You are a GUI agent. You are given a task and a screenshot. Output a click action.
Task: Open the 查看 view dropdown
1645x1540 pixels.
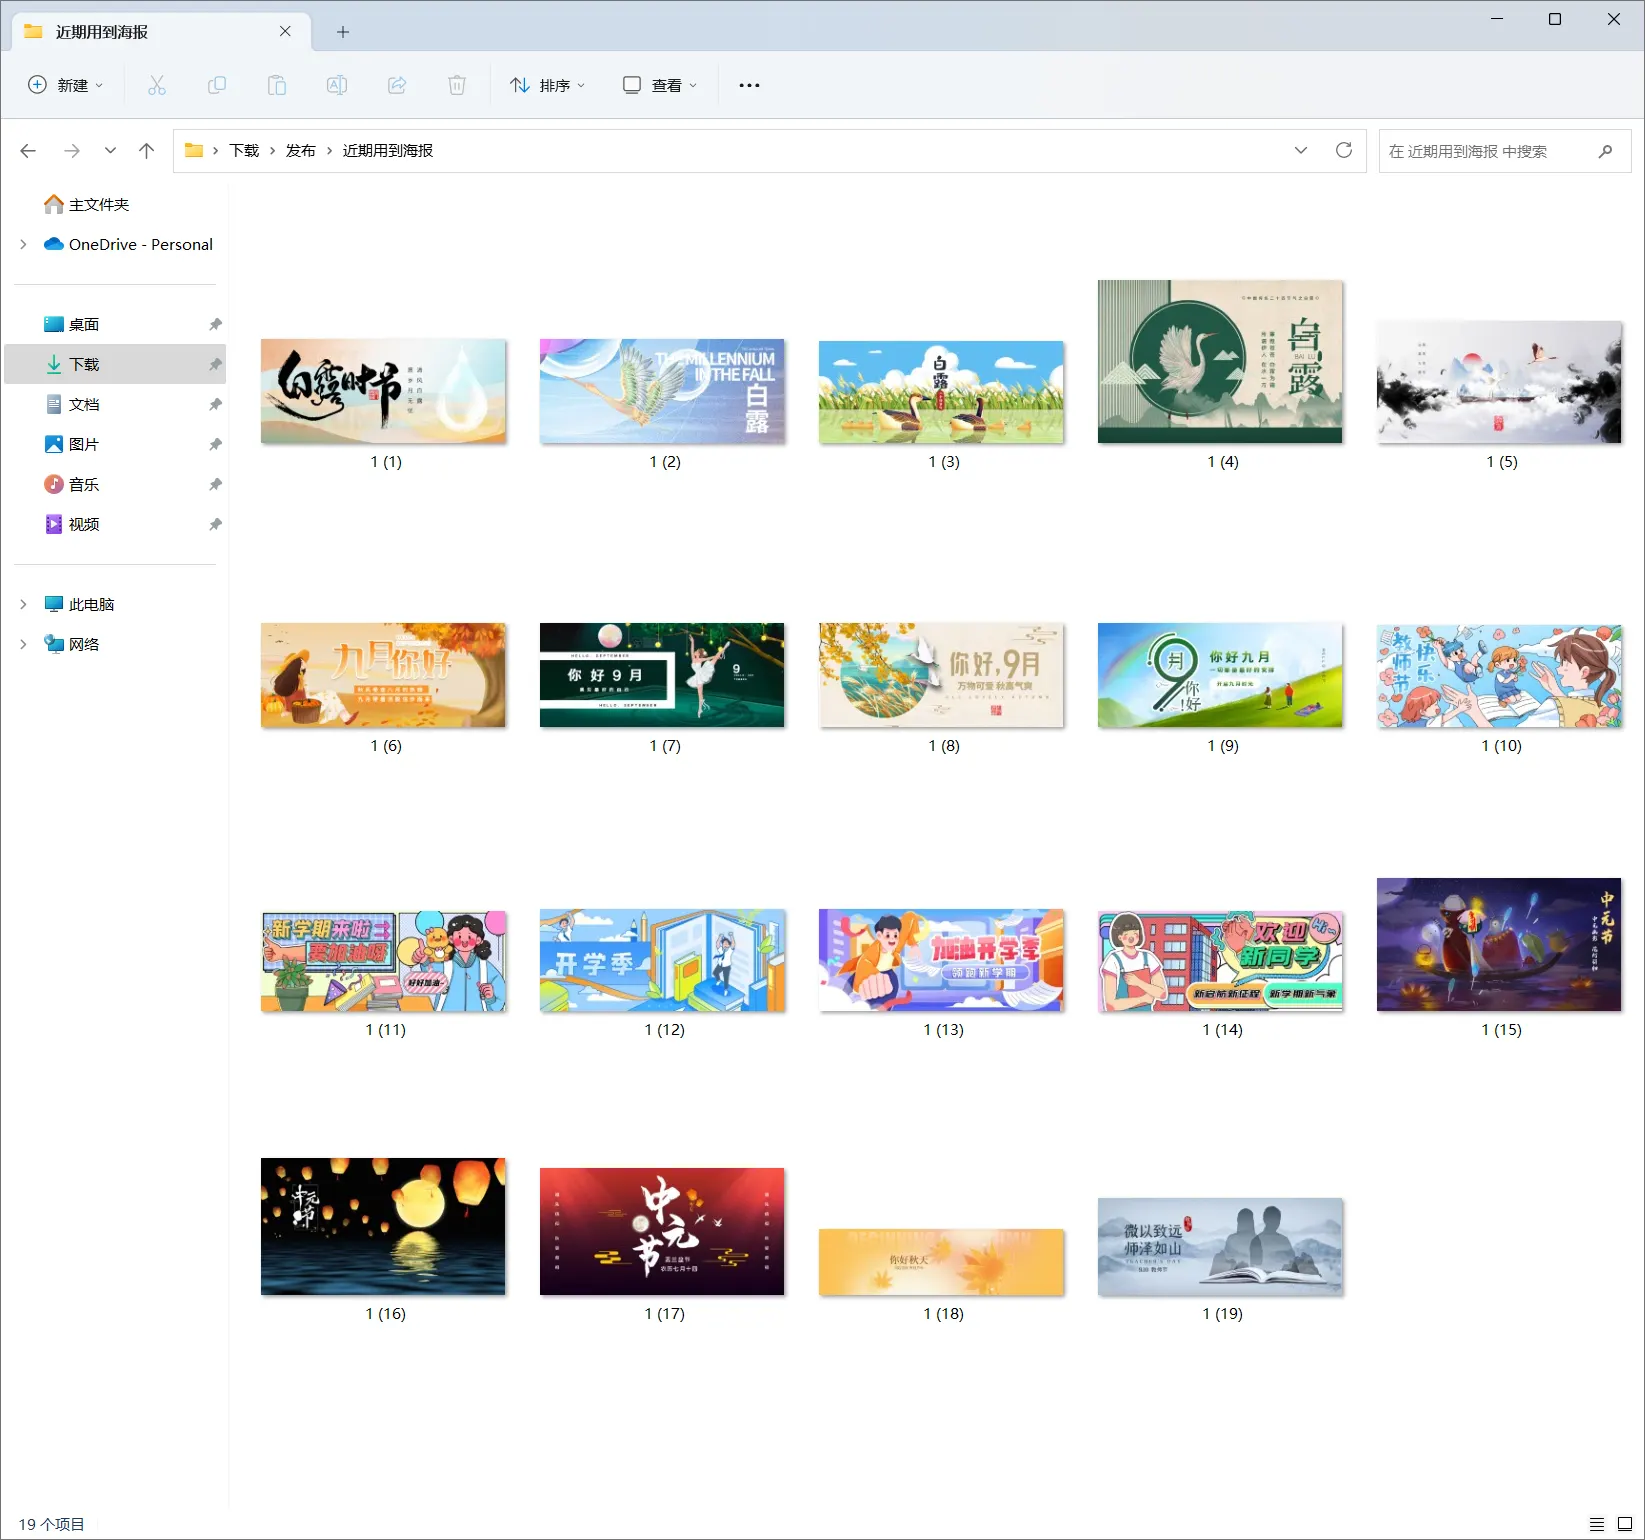(659, 85)
